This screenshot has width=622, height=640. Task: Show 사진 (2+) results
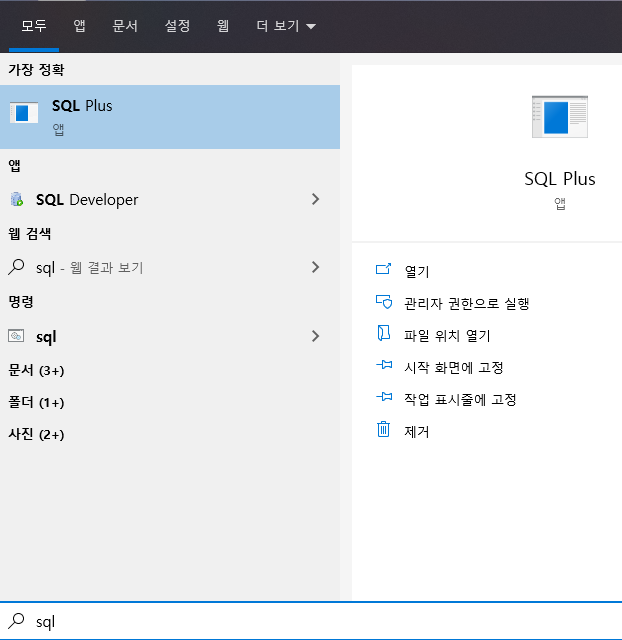(x=36, y=434)
